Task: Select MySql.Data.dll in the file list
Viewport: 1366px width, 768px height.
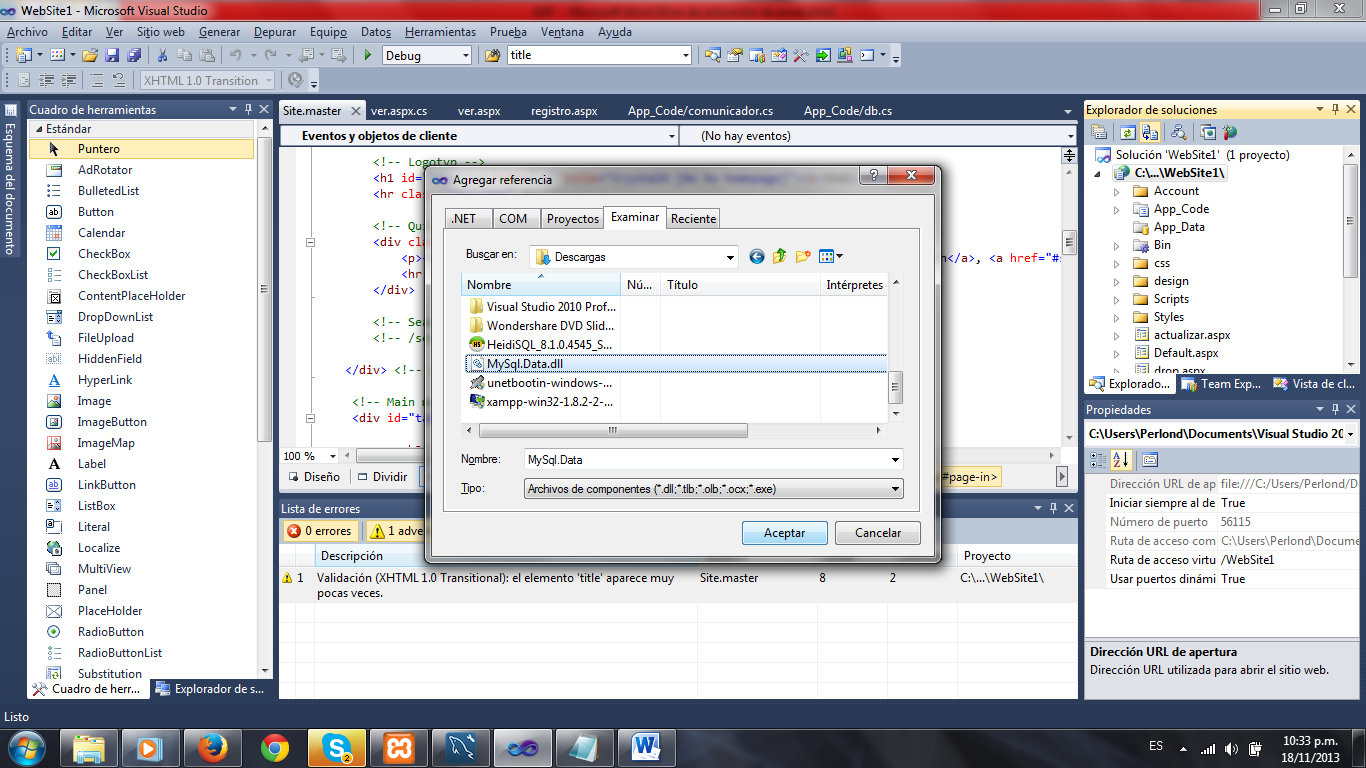Action: 676,364
